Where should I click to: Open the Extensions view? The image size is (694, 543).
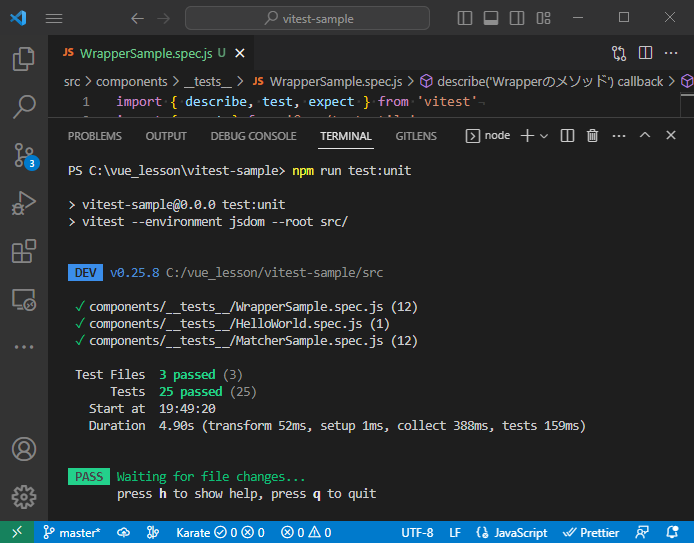pyautogui.click(x=23, y=251)
